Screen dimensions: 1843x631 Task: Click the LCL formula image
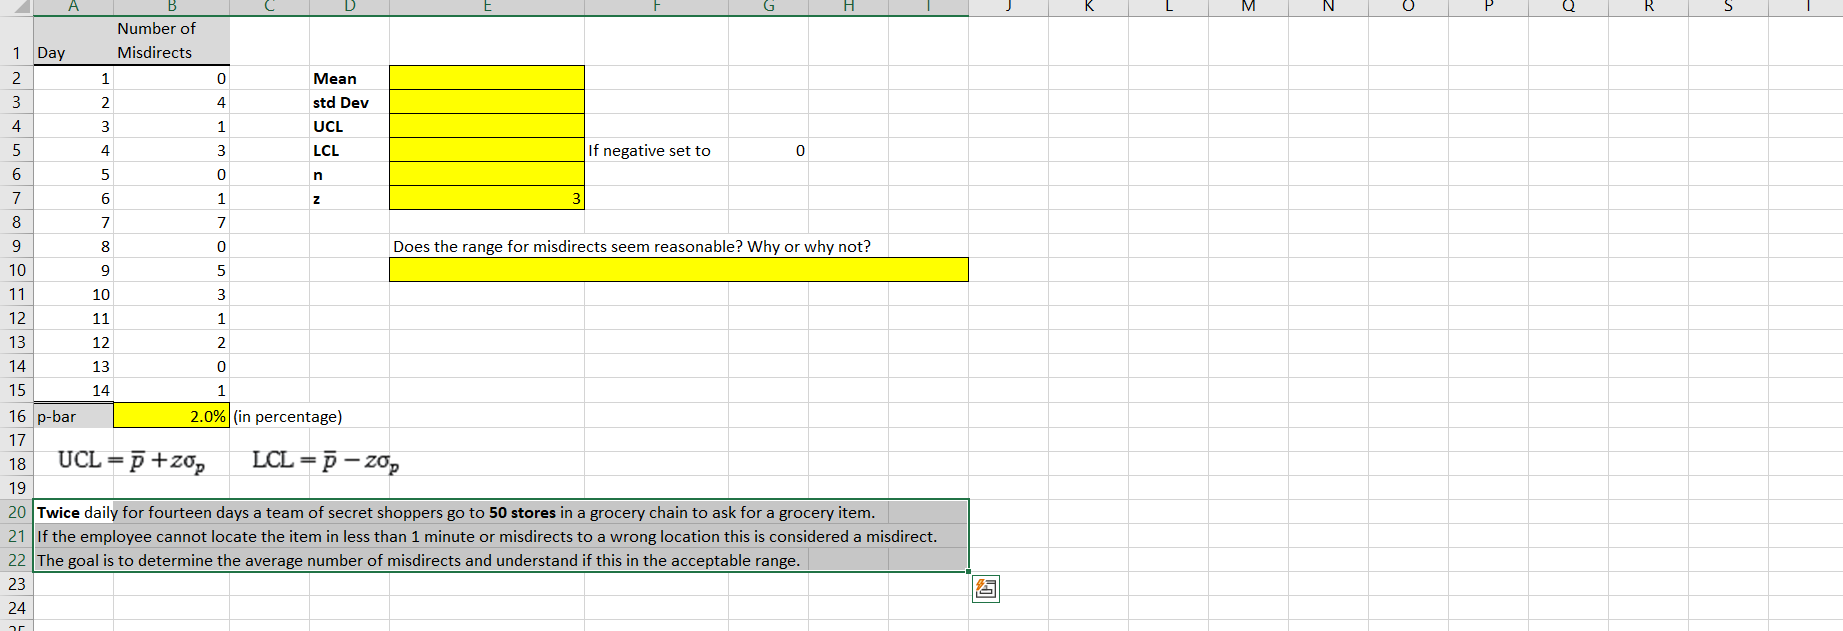326,461
